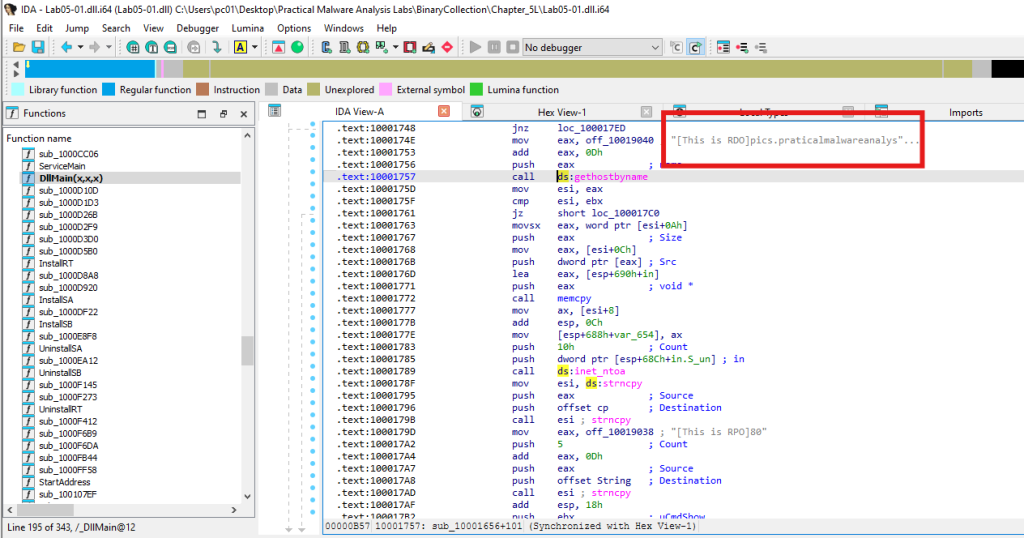Open the Edit menu
The width and height of the screenshot is (1024, 538).
tap(44, 29)
